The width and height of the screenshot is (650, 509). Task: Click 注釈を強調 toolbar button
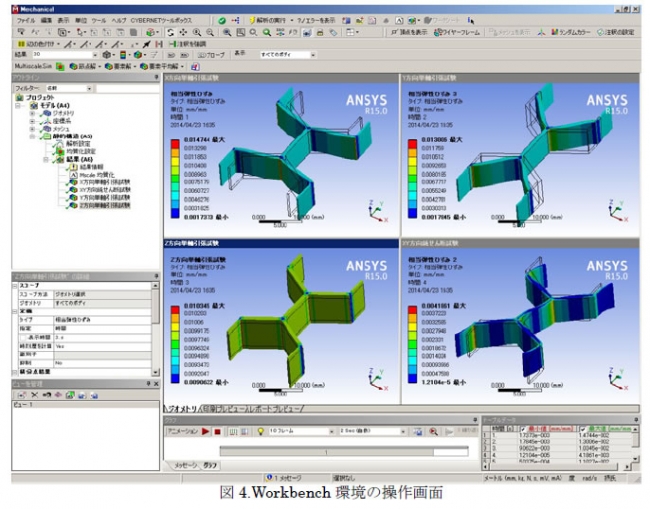click(x=188, y=44)
